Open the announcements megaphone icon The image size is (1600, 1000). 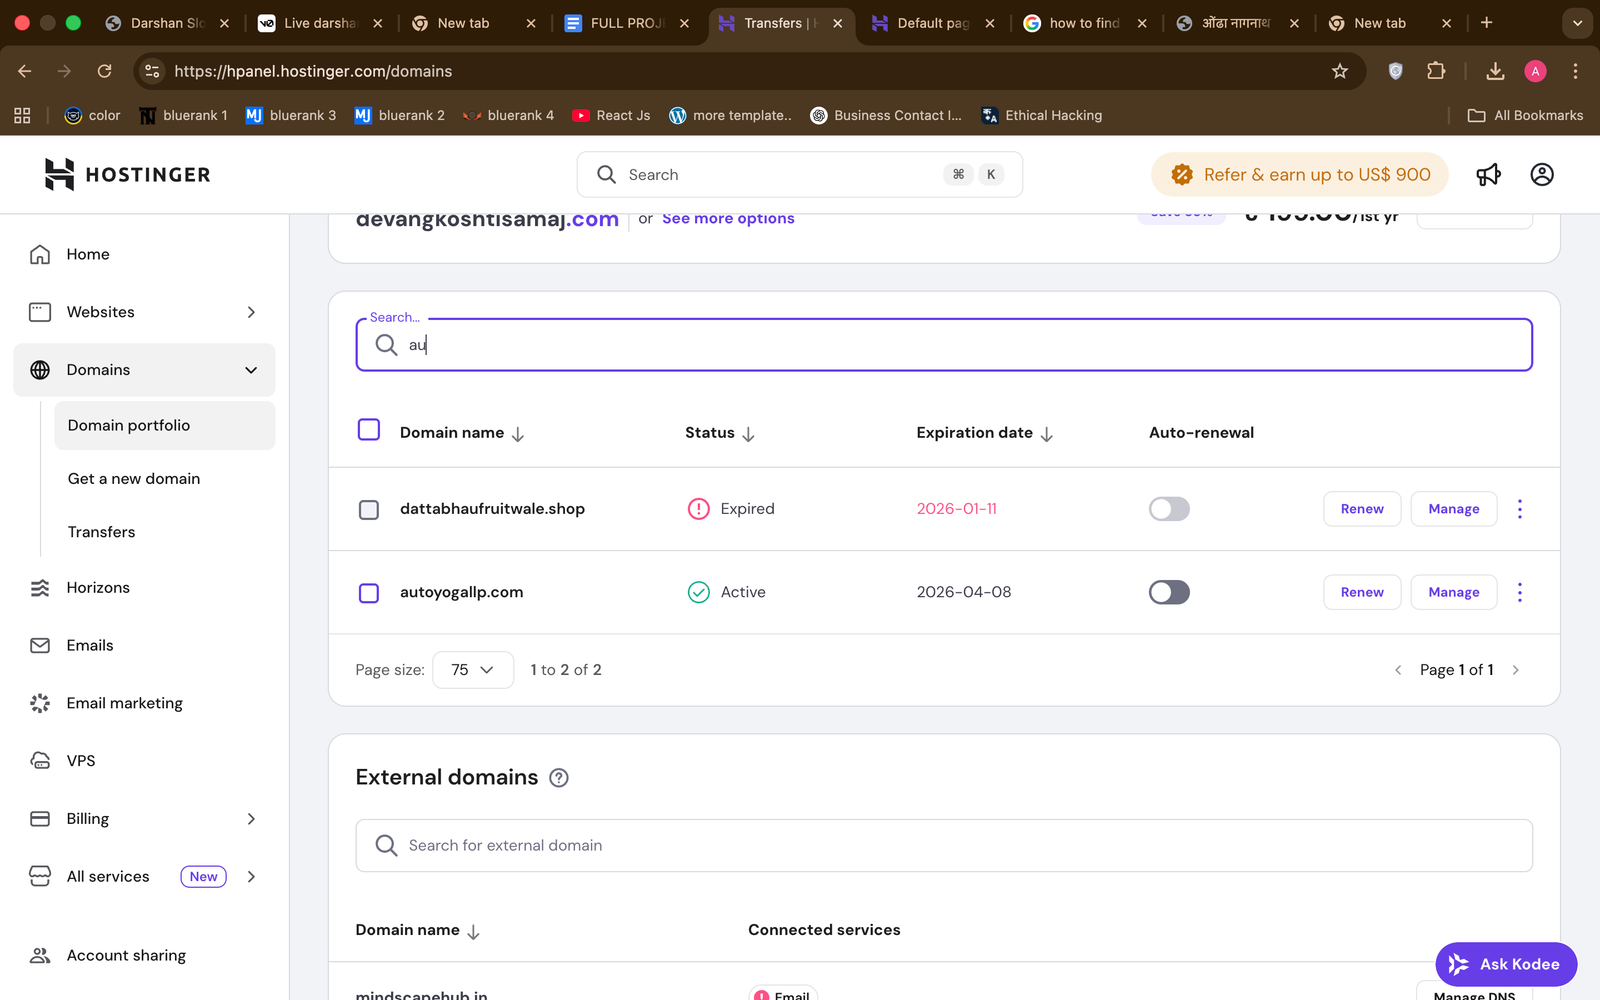tap(1488, 175)
